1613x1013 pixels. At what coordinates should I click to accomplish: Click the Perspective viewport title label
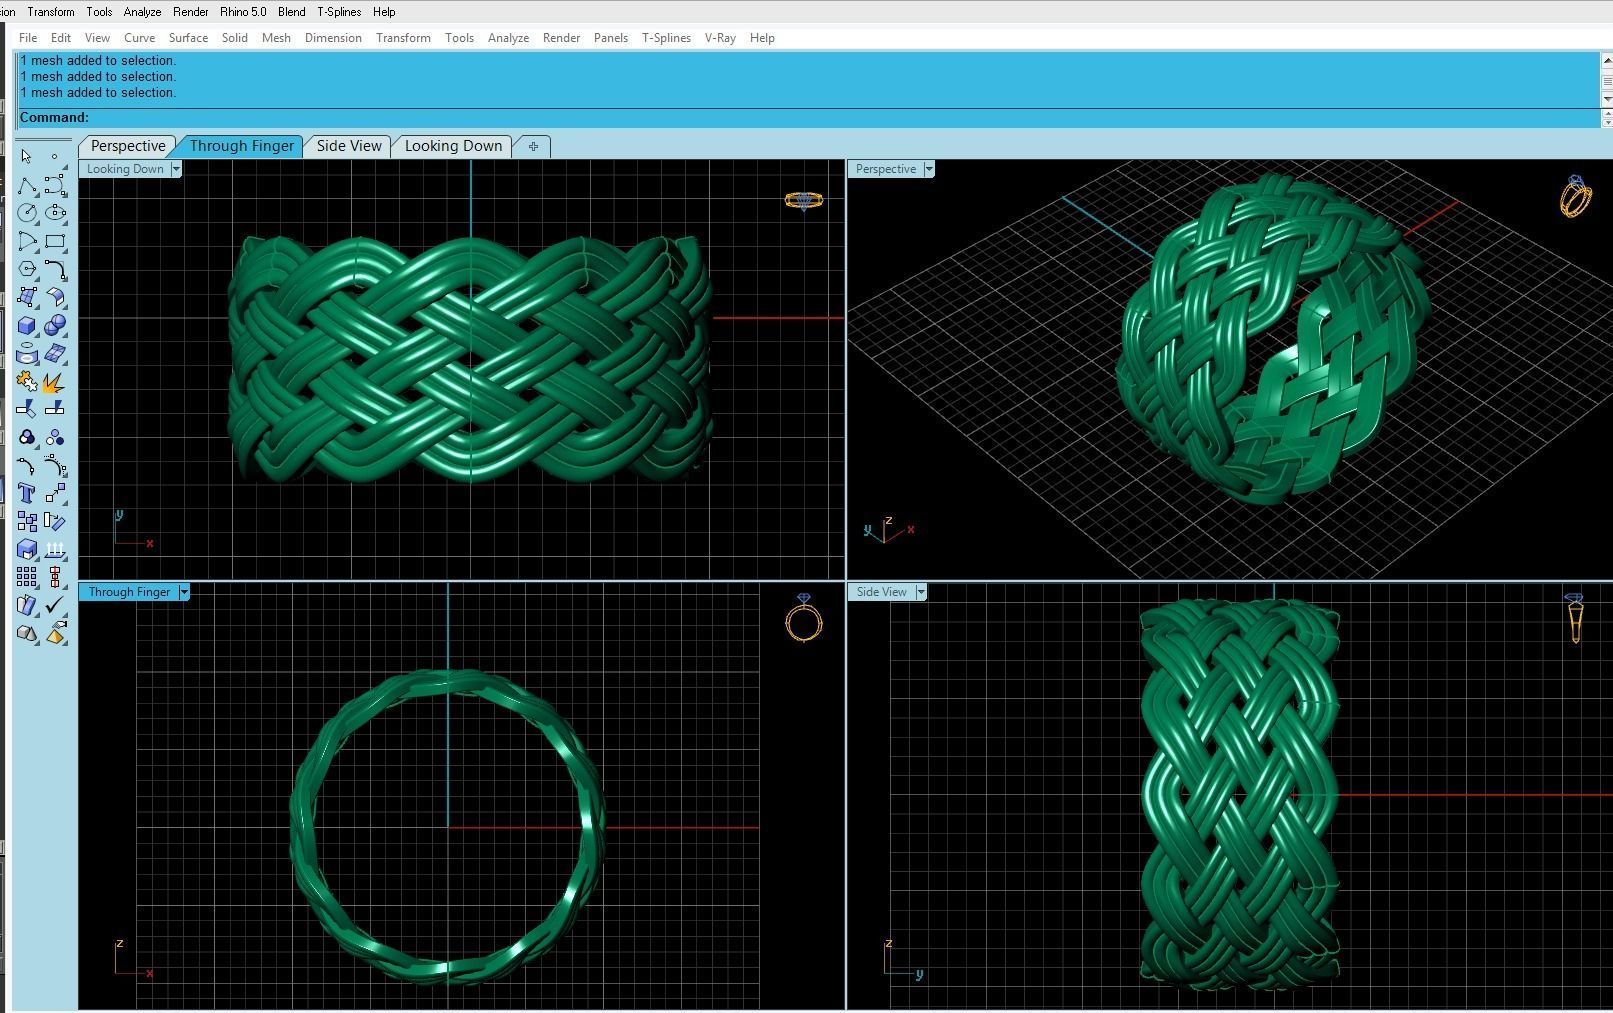886,169
